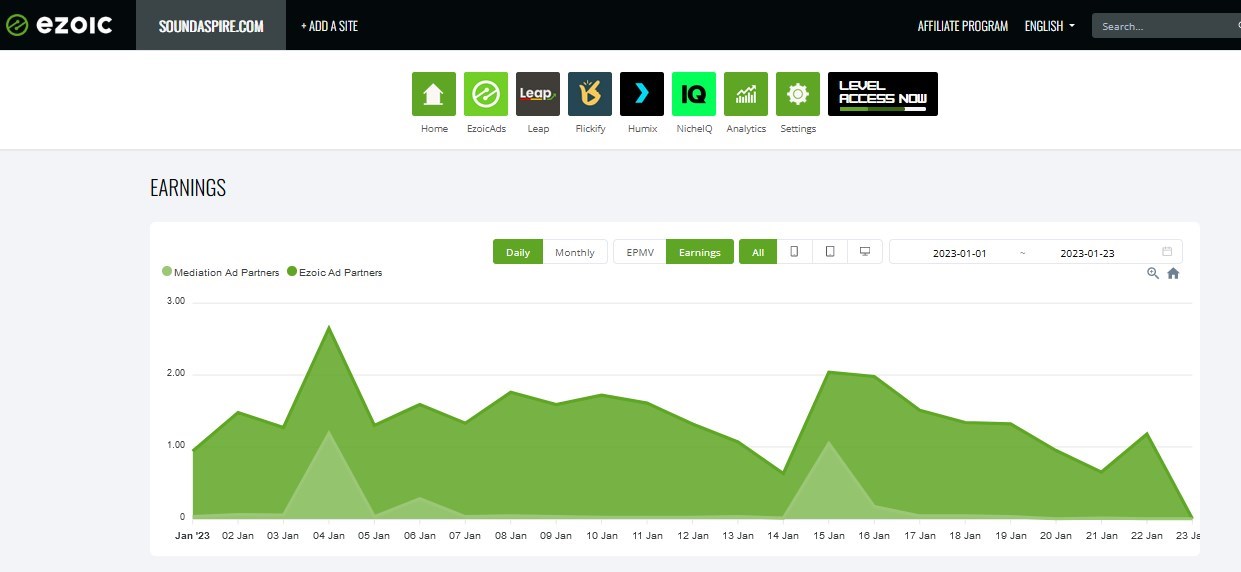Open the Home icon

(434, 94)
